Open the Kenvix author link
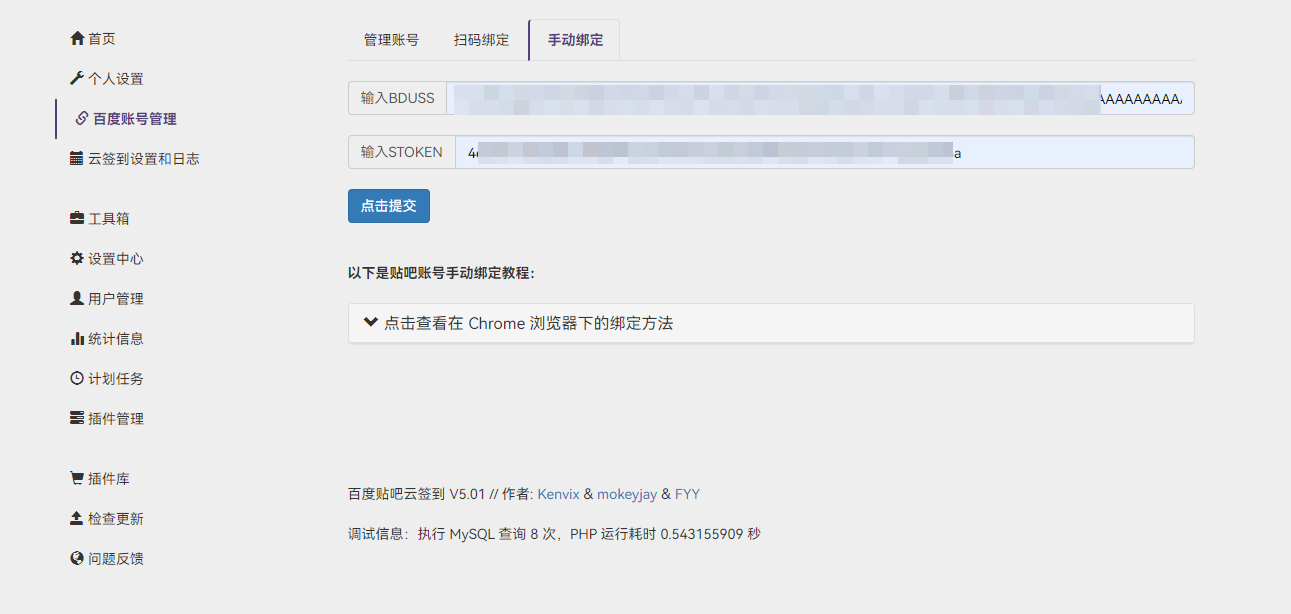 tap(558, 494)
